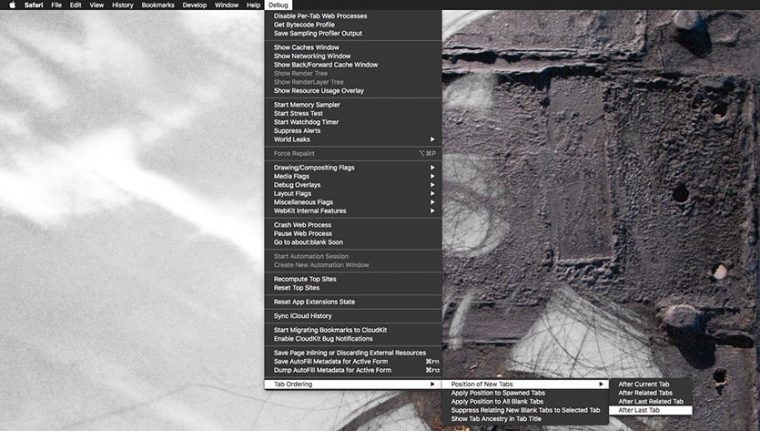Expand the Layout Flags submenu
Screen dimensions: 760x431
coord(353,194)
